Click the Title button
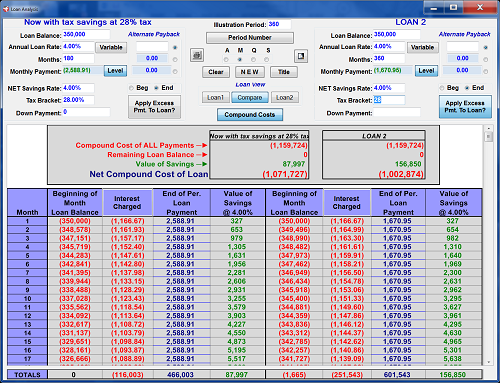 (x=284, y=72)
